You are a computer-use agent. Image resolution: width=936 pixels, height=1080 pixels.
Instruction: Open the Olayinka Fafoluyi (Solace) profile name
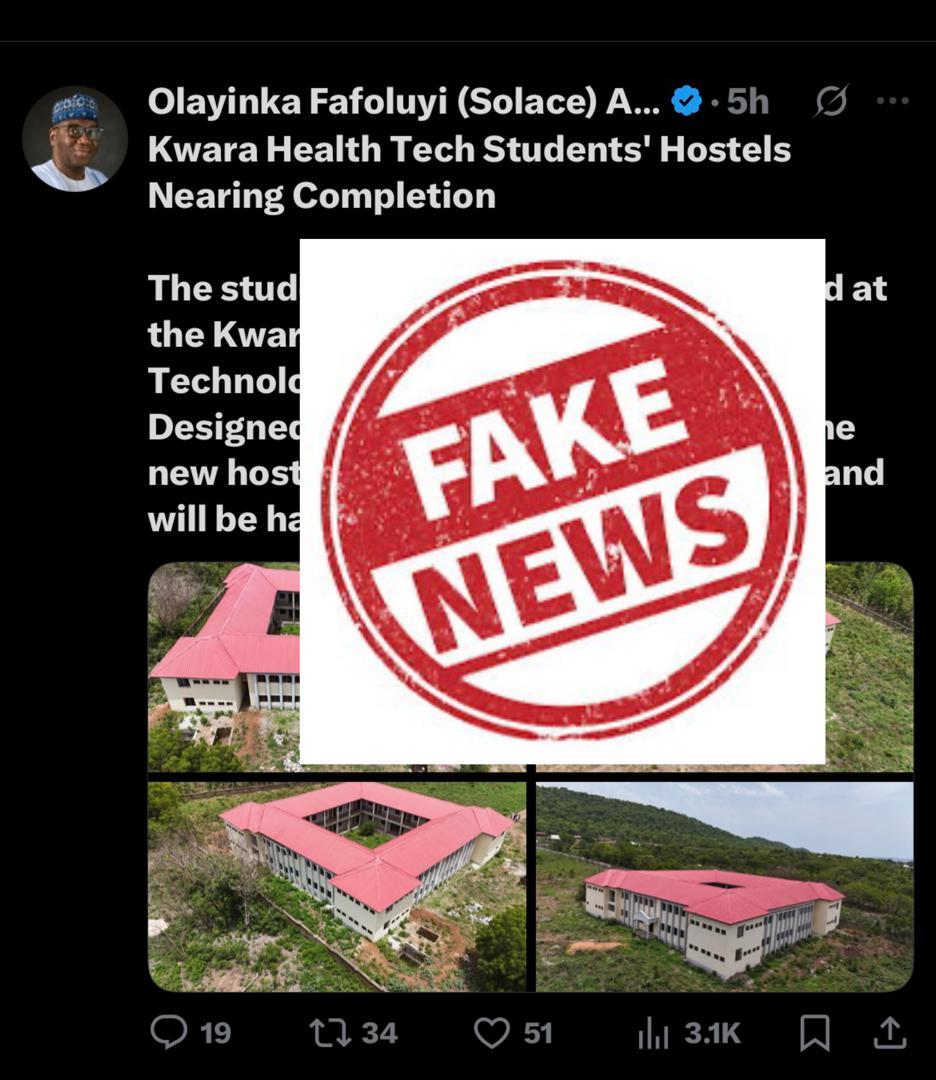tap(404, 101)
